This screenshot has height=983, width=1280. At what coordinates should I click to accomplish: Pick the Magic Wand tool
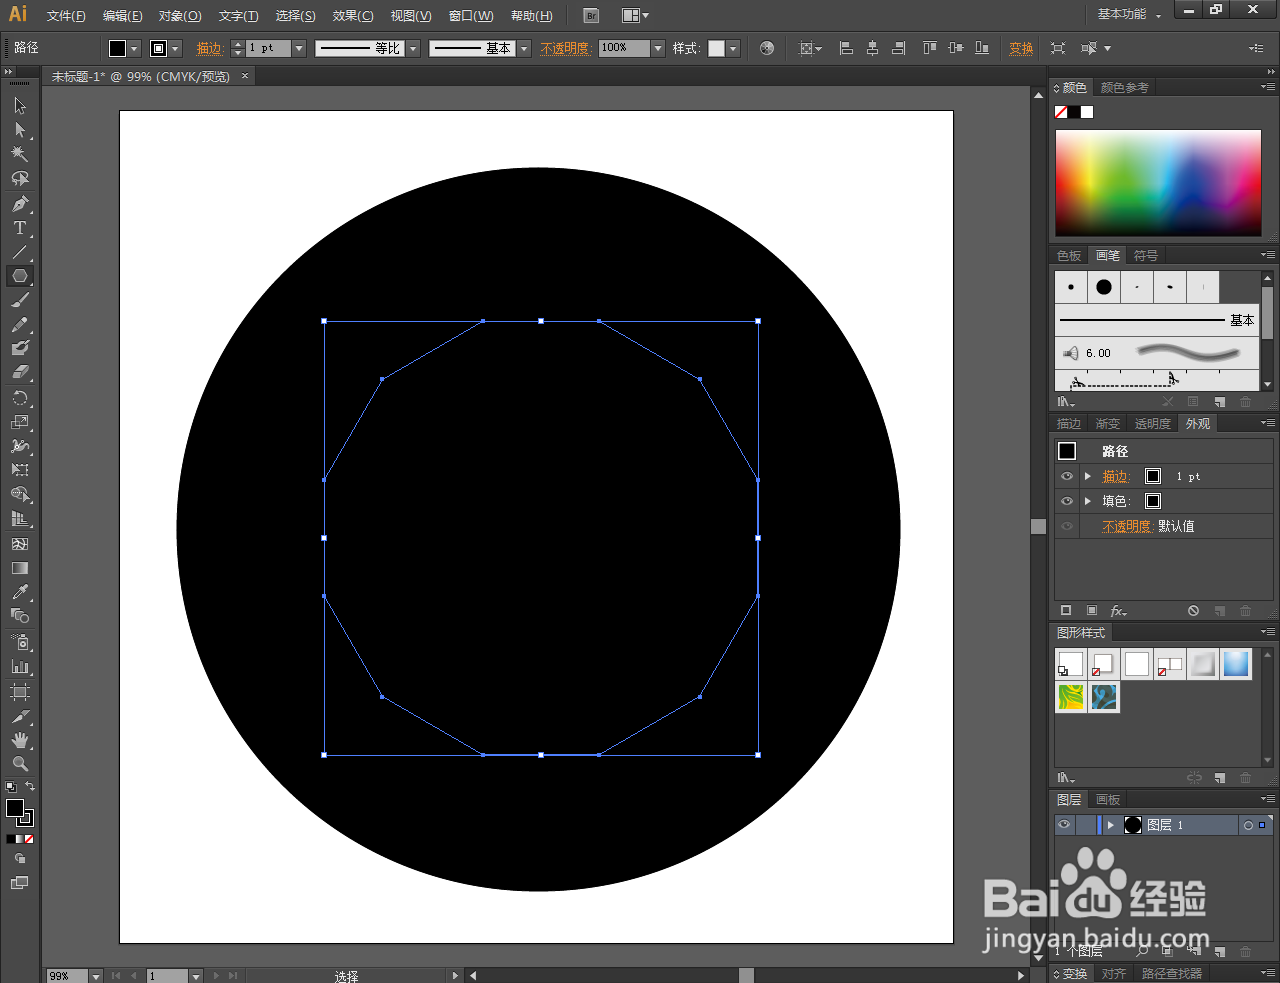click(x=20, y=154)
